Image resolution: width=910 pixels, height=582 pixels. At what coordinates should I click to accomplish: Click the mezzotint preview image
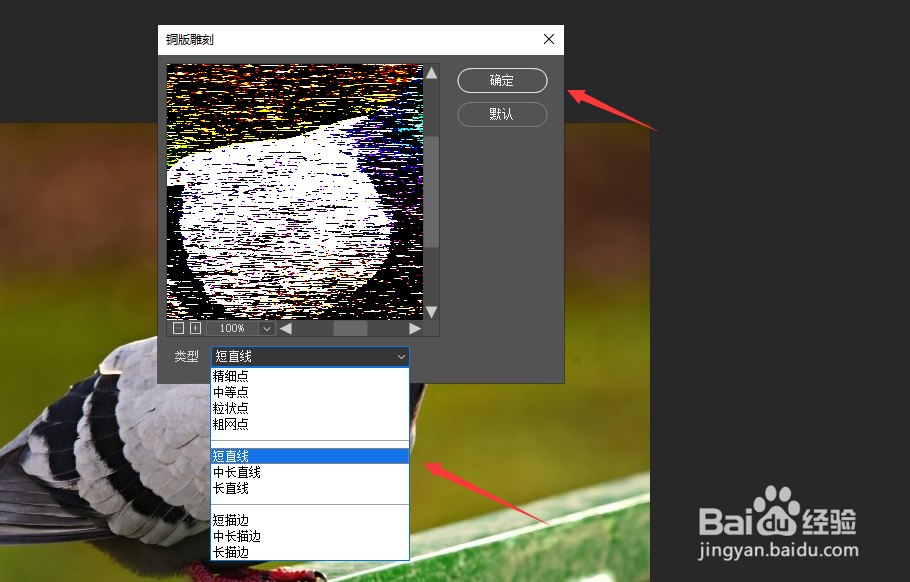pyautogui.click(x=295, y=191)
